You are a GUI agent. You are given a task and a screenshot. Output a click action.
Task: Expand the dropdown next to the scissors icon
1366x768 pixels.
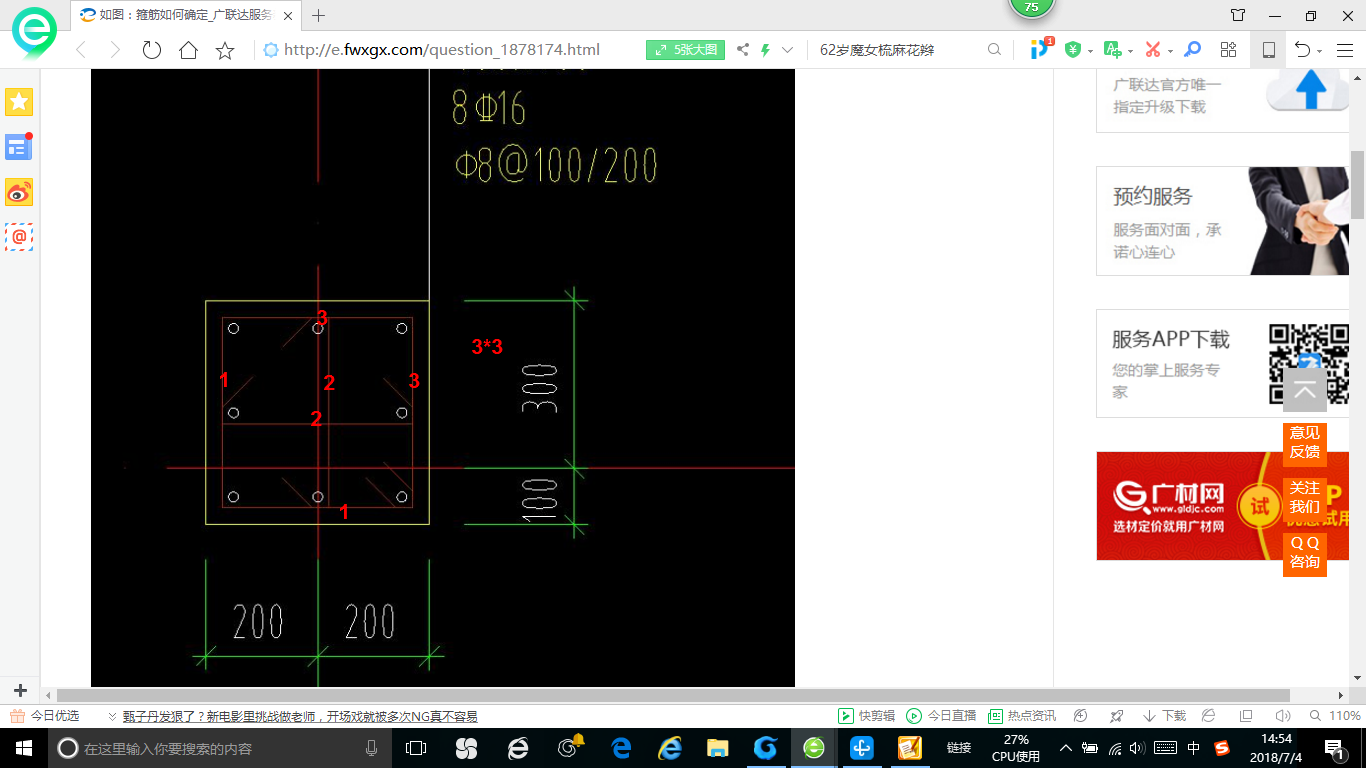1170,51
